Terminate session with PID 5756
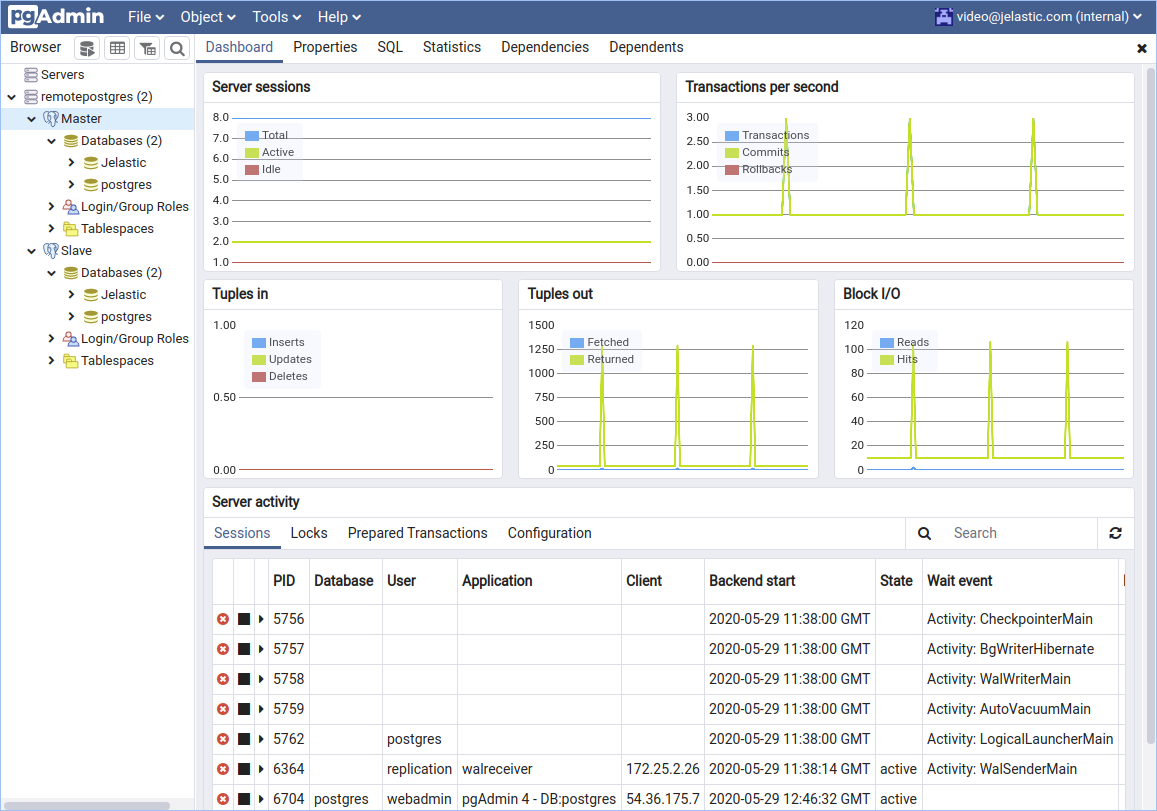The height and width of the screenshot is (811, 1157). coord(223,619)
